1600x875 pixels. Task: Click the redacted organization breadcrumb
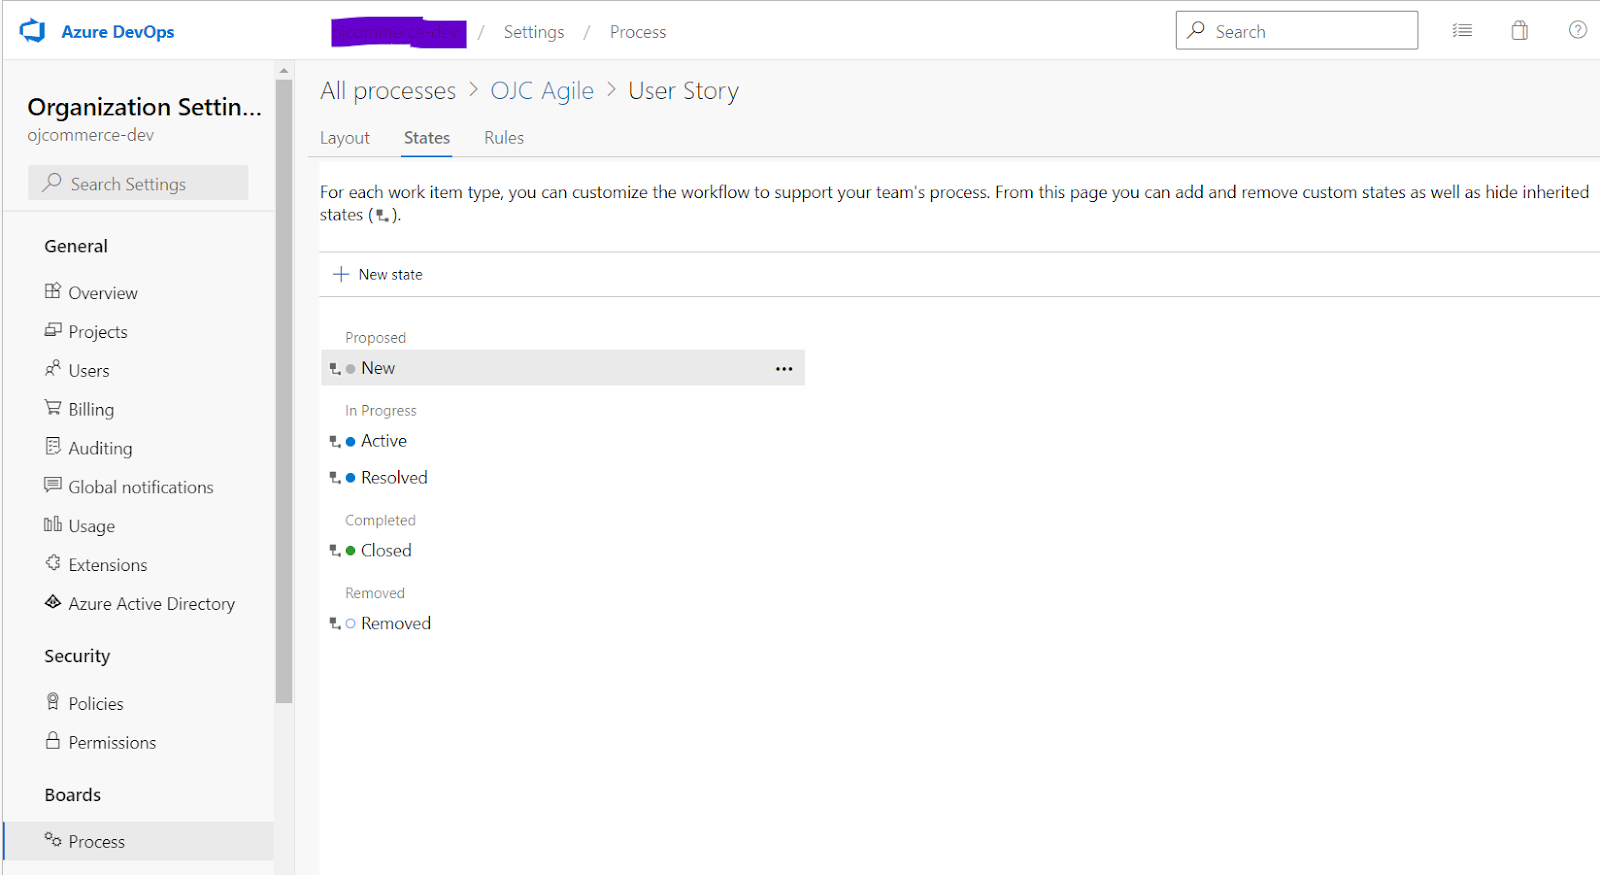[x=399, y=33]
